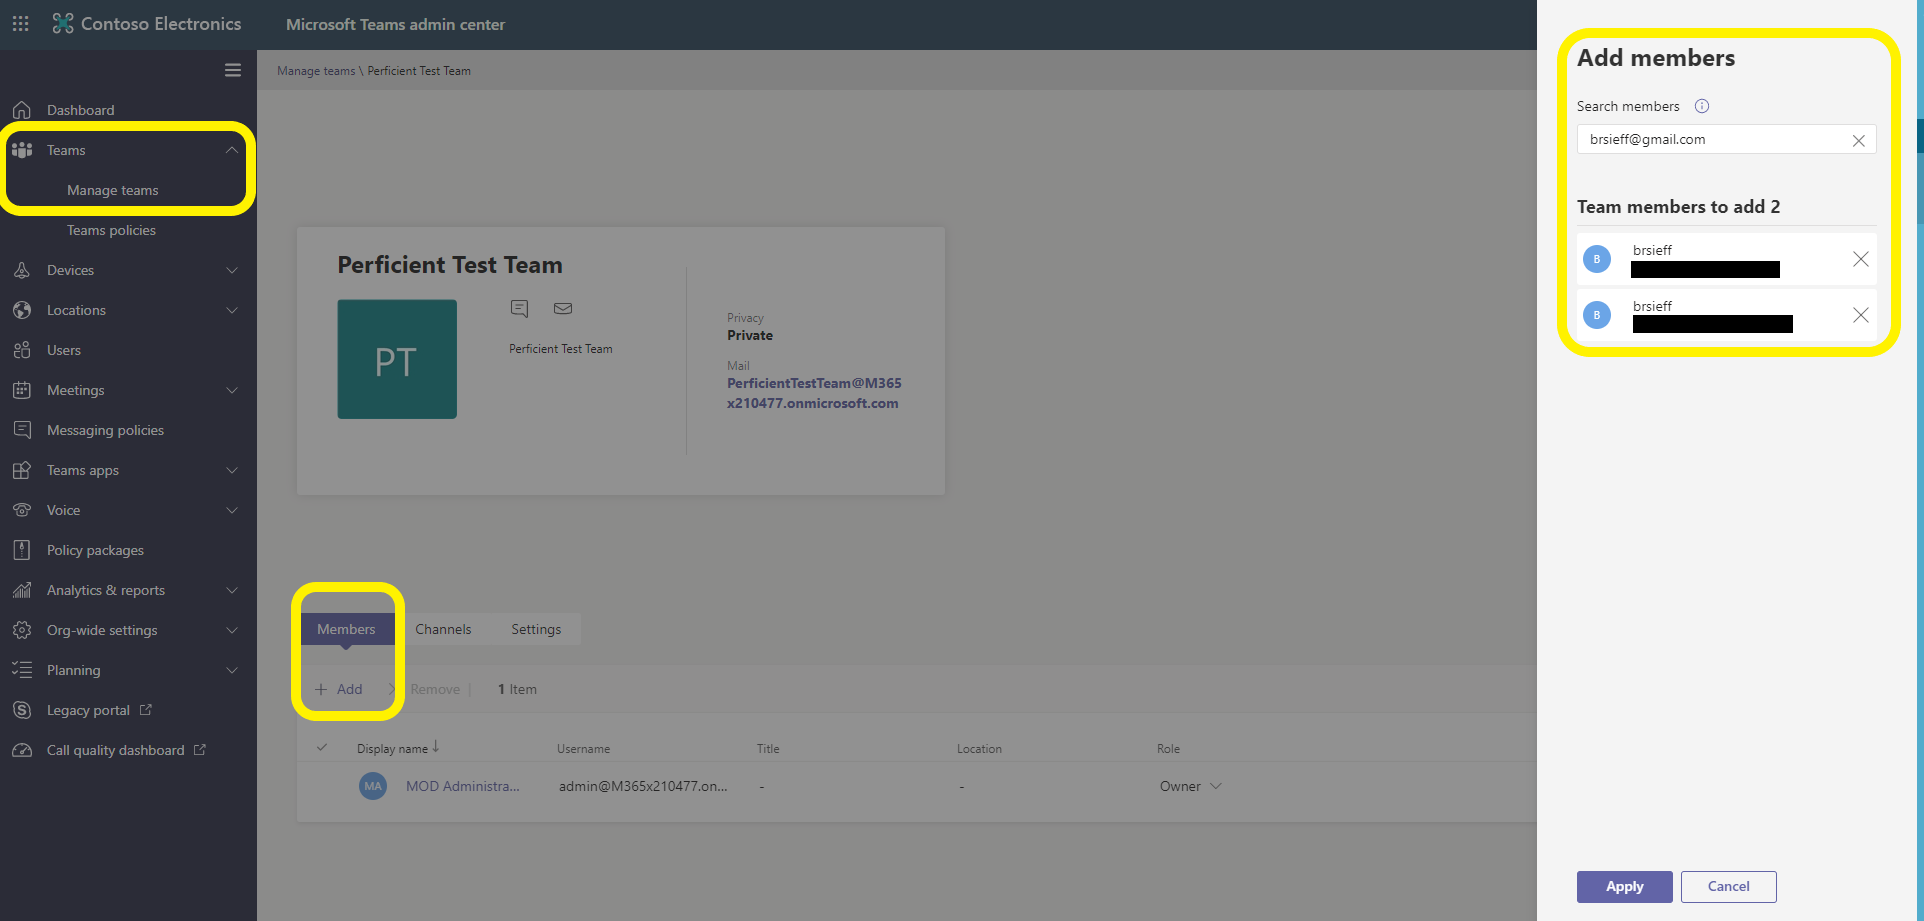Click the Meetings calendar icon

[x=22, y=390]
